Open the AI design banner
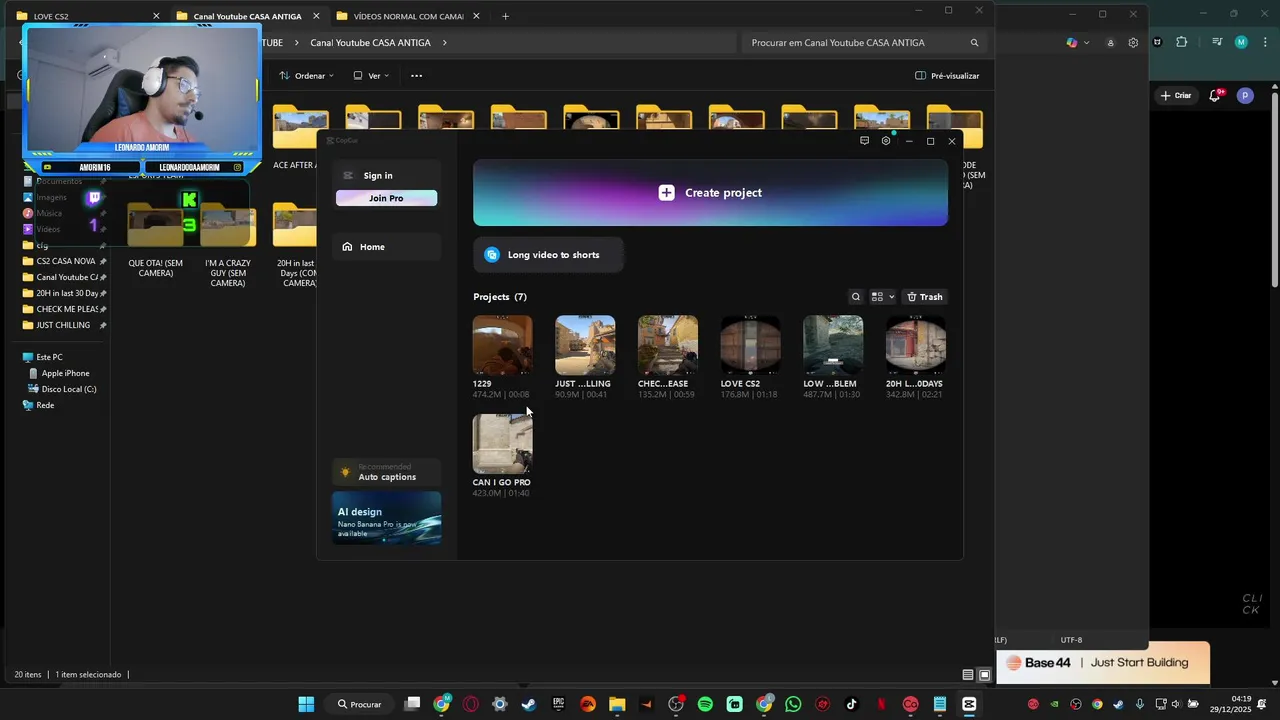Viewport: 1280px width, 720px height. [386, 517]
